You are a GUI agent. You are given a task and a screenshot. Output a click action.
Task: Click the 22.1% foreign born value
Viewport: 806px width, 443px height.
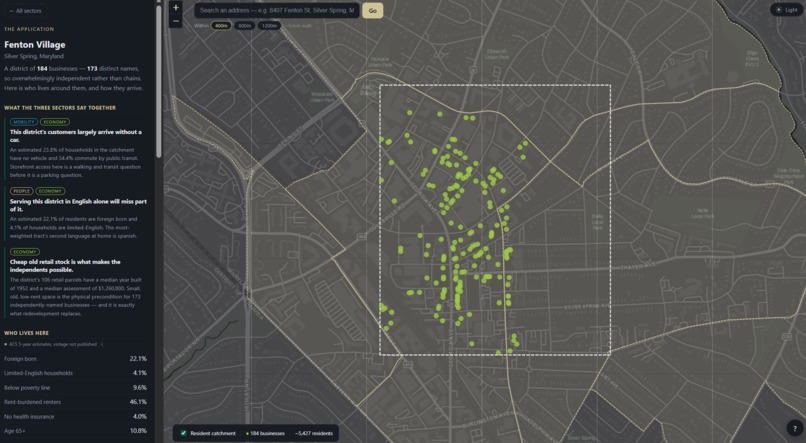click(x=138, y=359)
